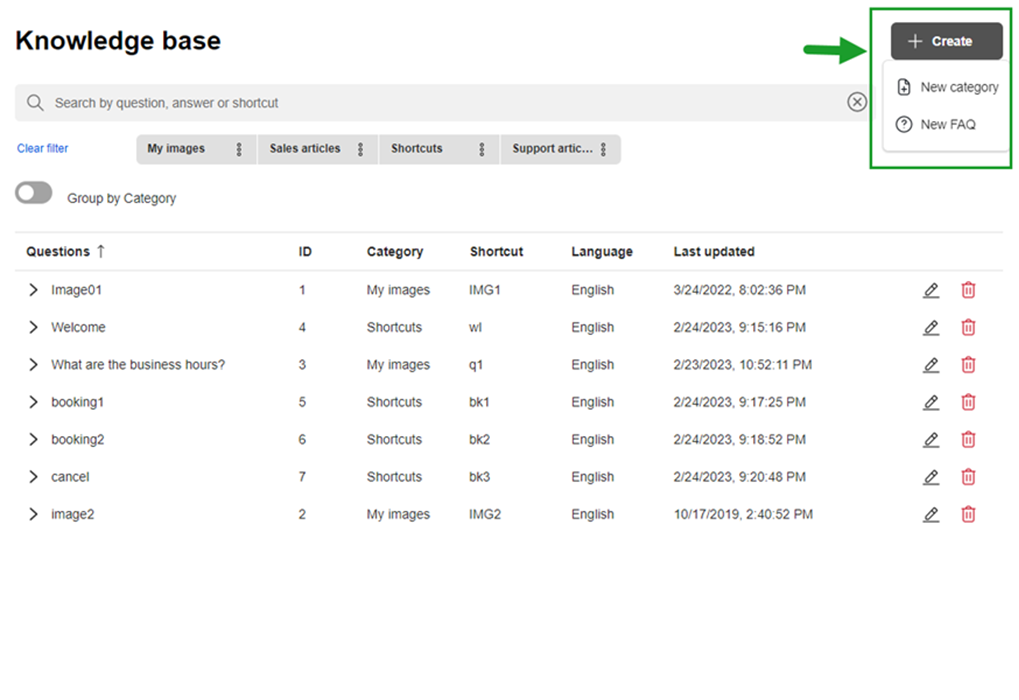Edit the business hours question
Image resolution: width=1019 pixels, height=700 pixels.
pos(931,365)
